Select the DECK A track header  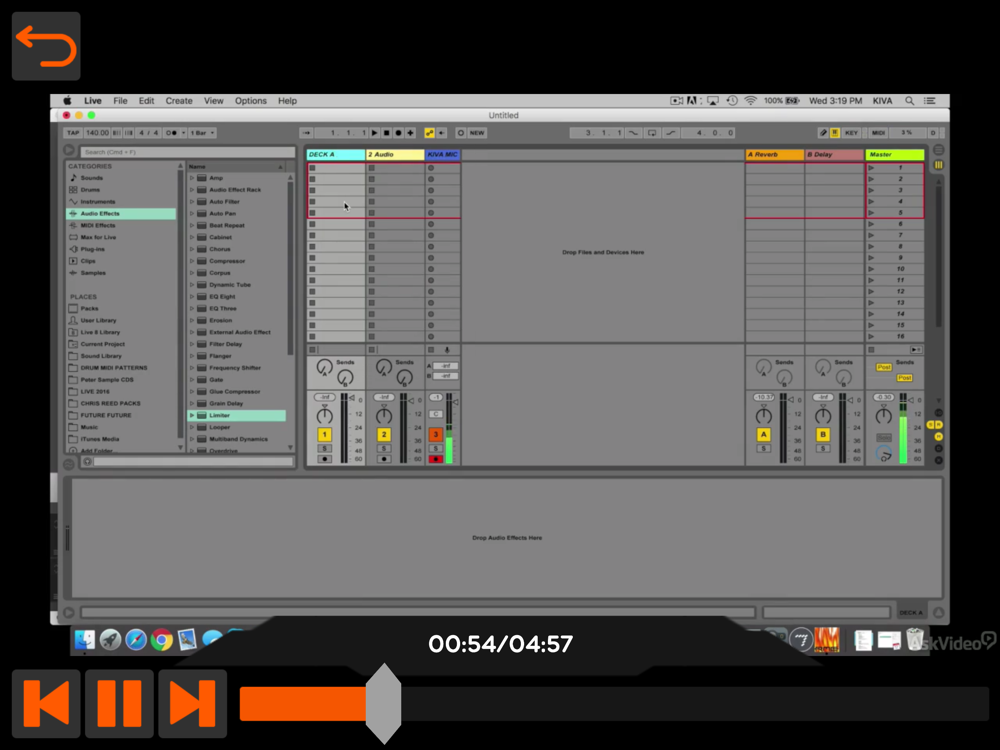click(335, 154)
